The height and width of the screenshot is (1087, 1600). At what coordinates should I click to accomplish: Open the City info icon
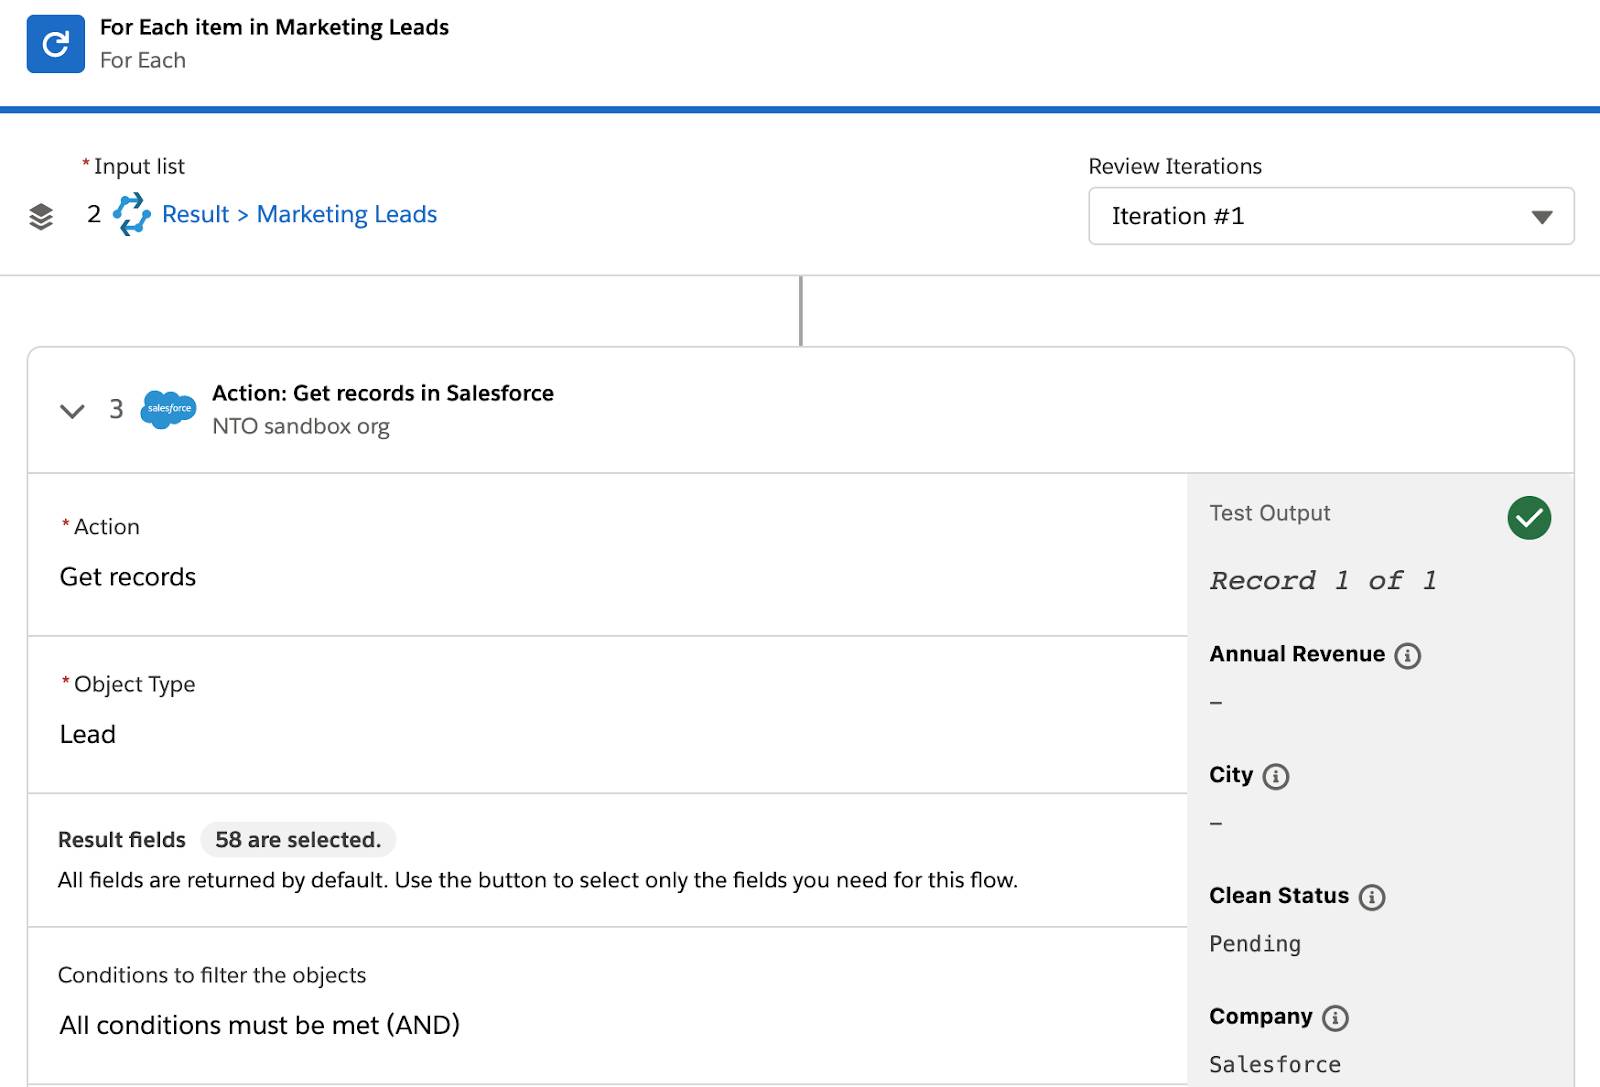click(1276, 777)
